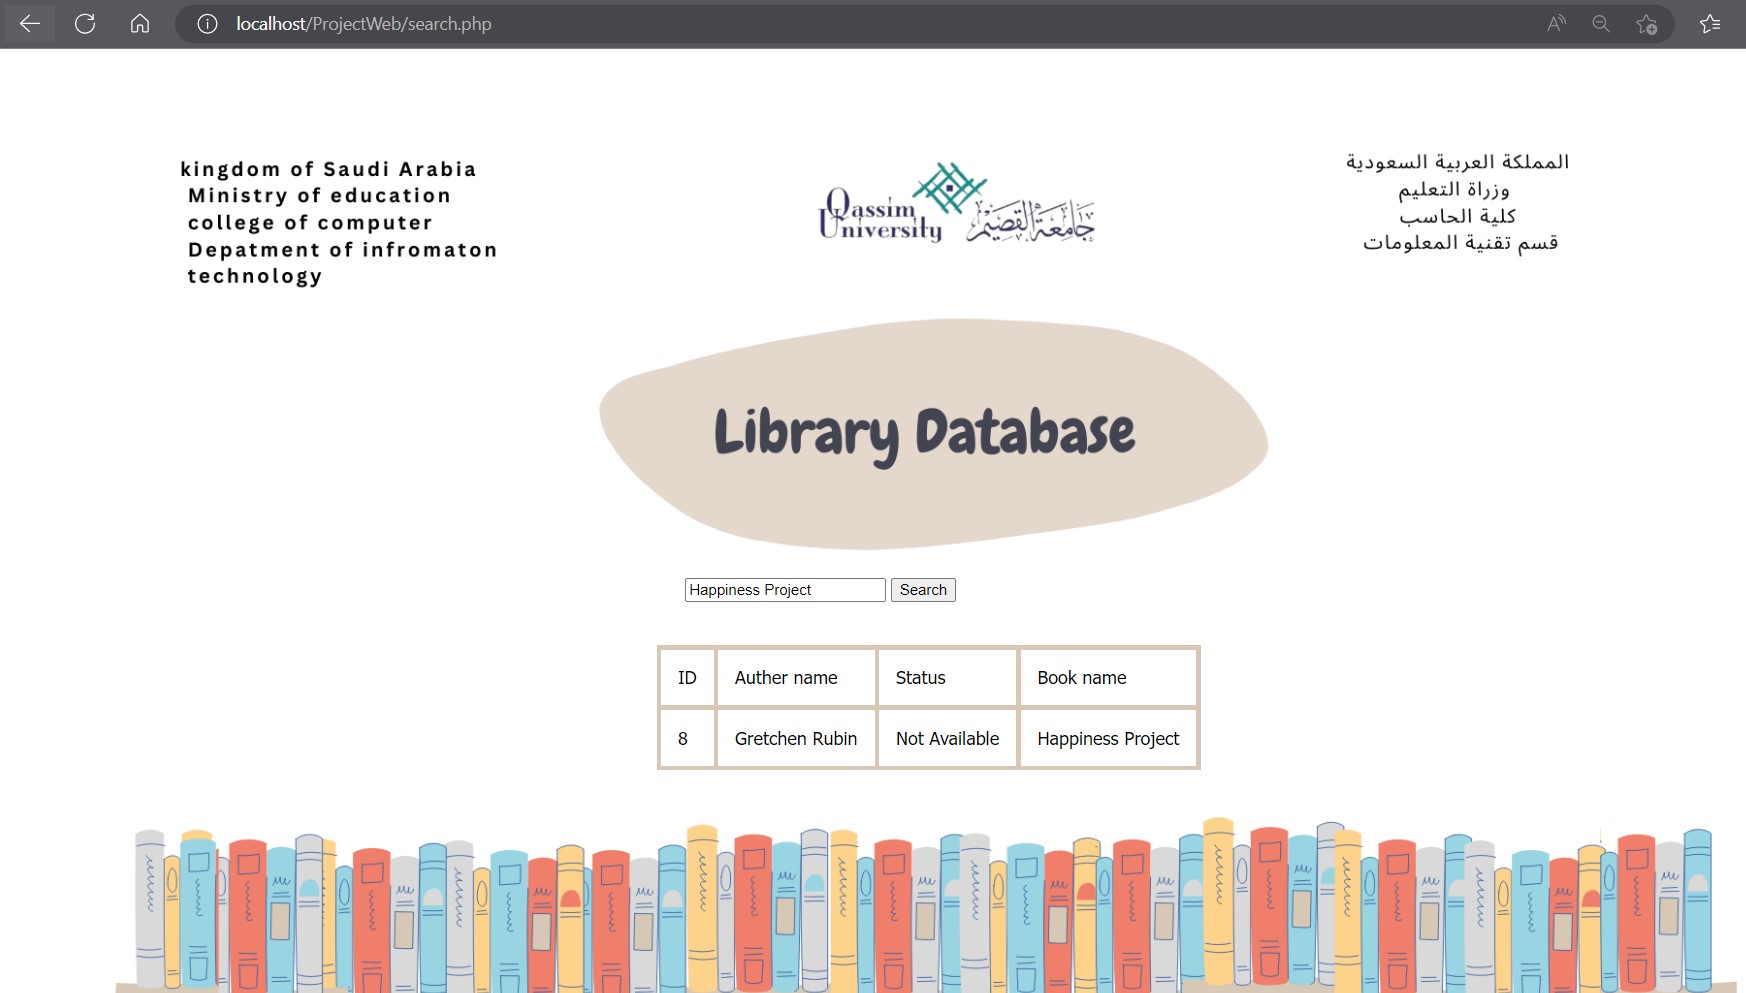Select the Auther name column header
The height and width of the screenshot is (993, 1746).
coord(785,677)
